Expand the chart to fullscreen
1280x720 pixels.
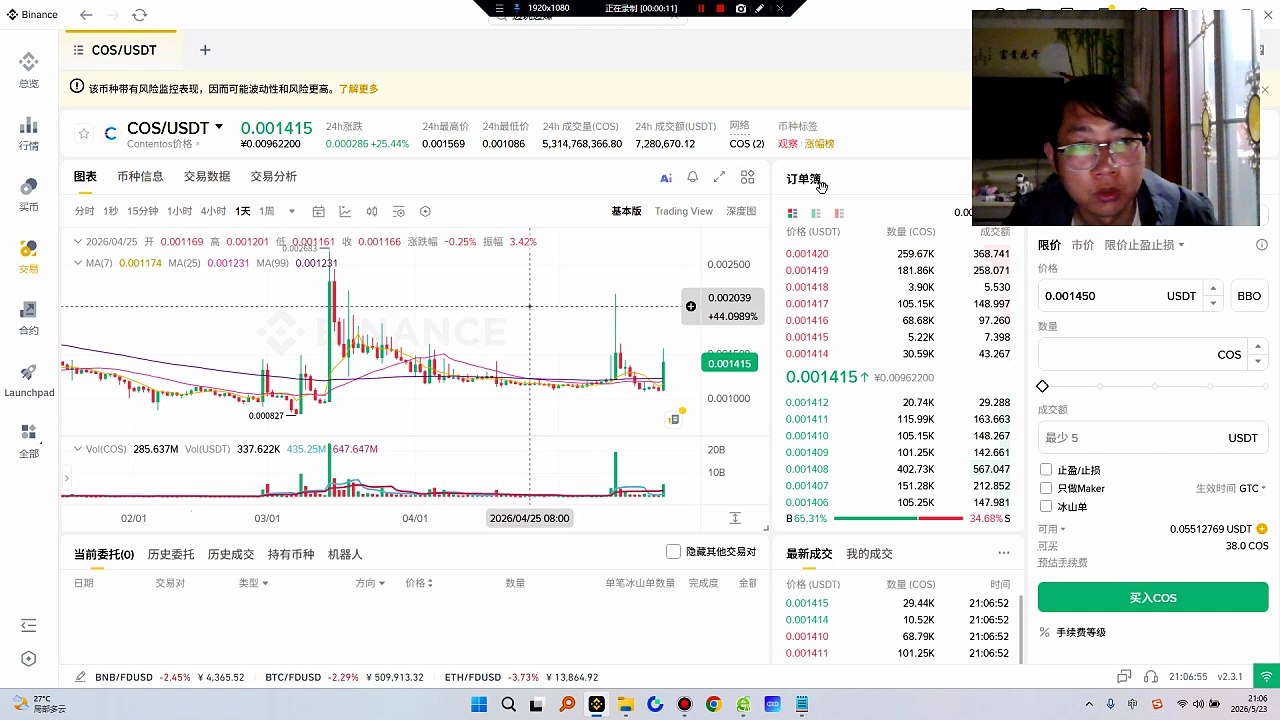pyautogui.click(x=719, y=177)
